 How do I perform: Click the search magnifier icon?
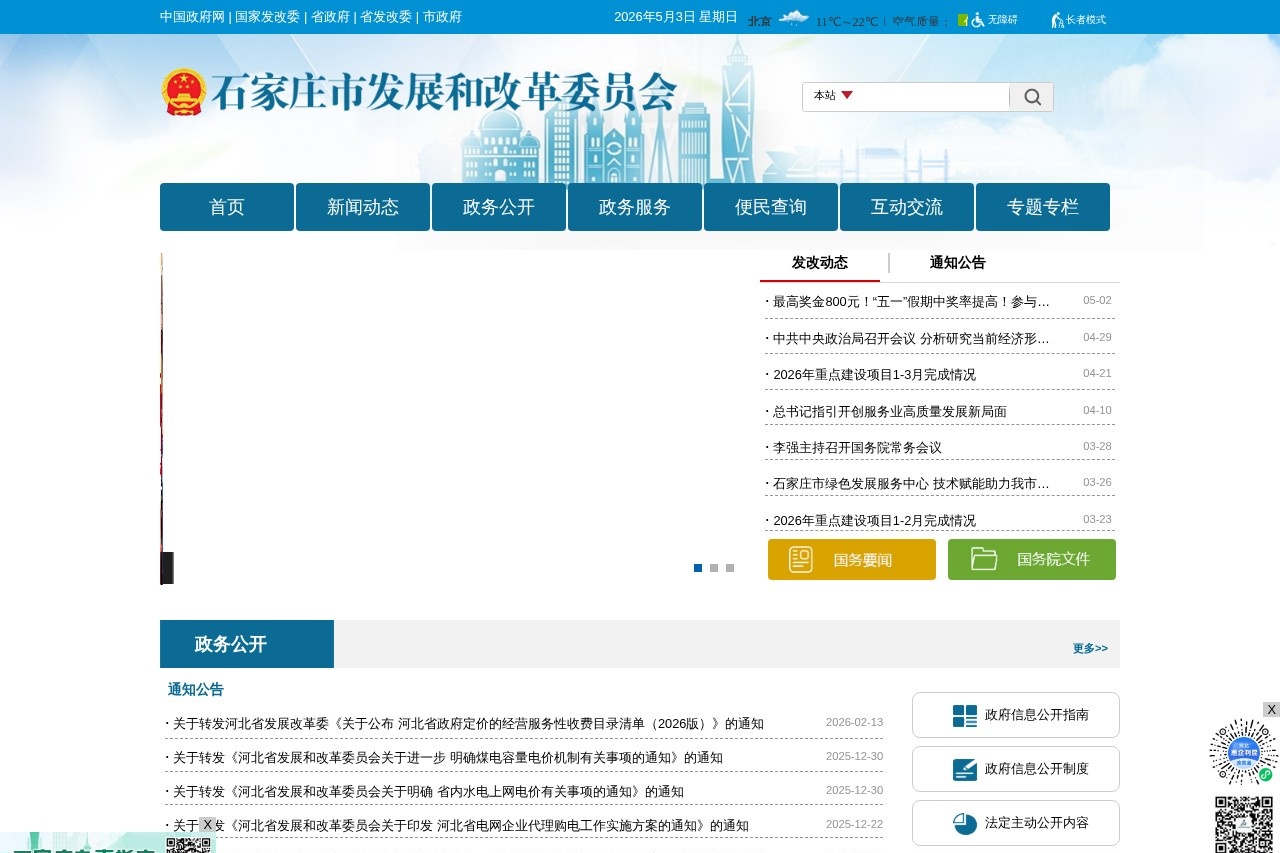[x=1032, y=97]
